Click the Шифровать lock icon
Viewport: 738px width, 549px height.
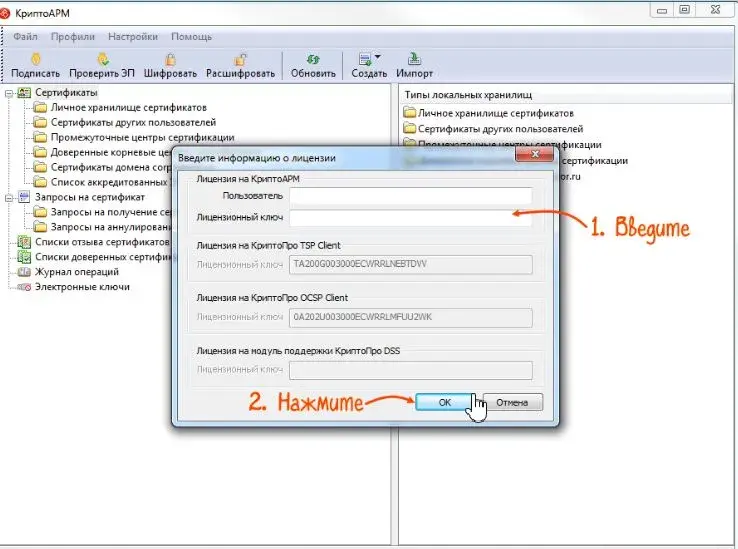tap(170, 59)
